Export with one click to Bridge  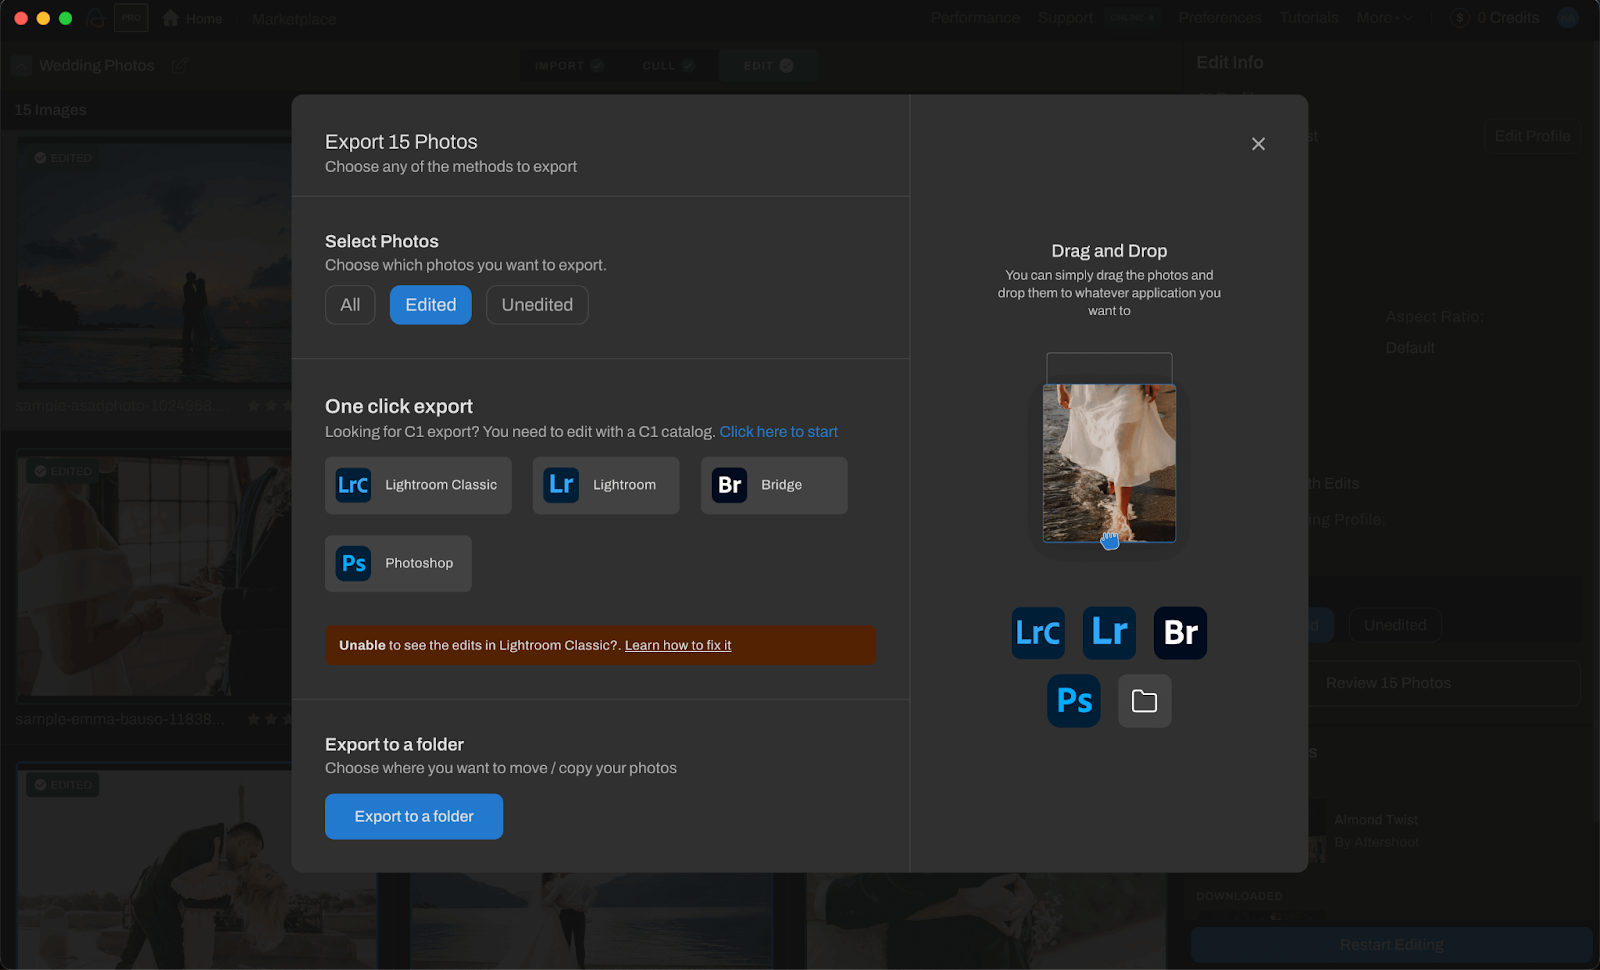tap(773, 485)
